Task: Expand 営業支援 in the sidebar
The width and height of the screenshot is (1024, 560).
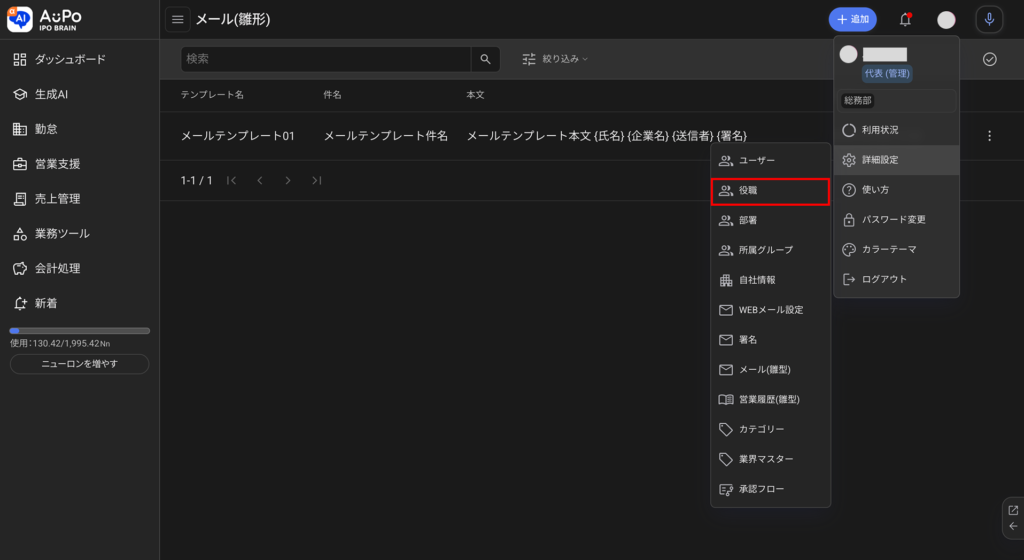Action: click(58, 164)
